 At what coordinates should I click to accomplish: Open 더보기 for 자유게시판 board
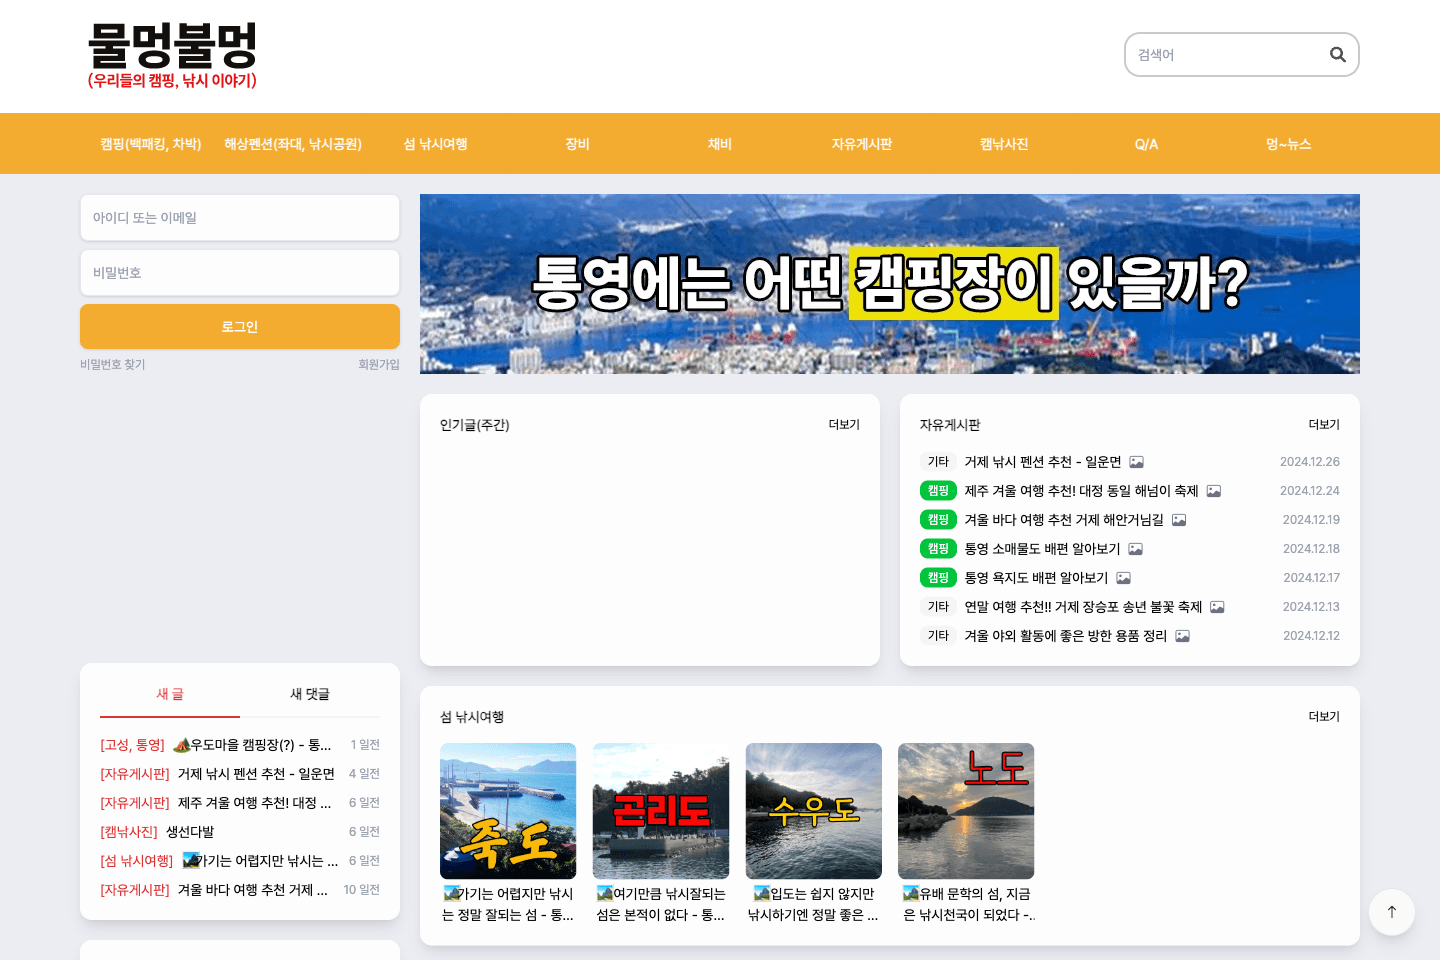(x=1323, y=424)
